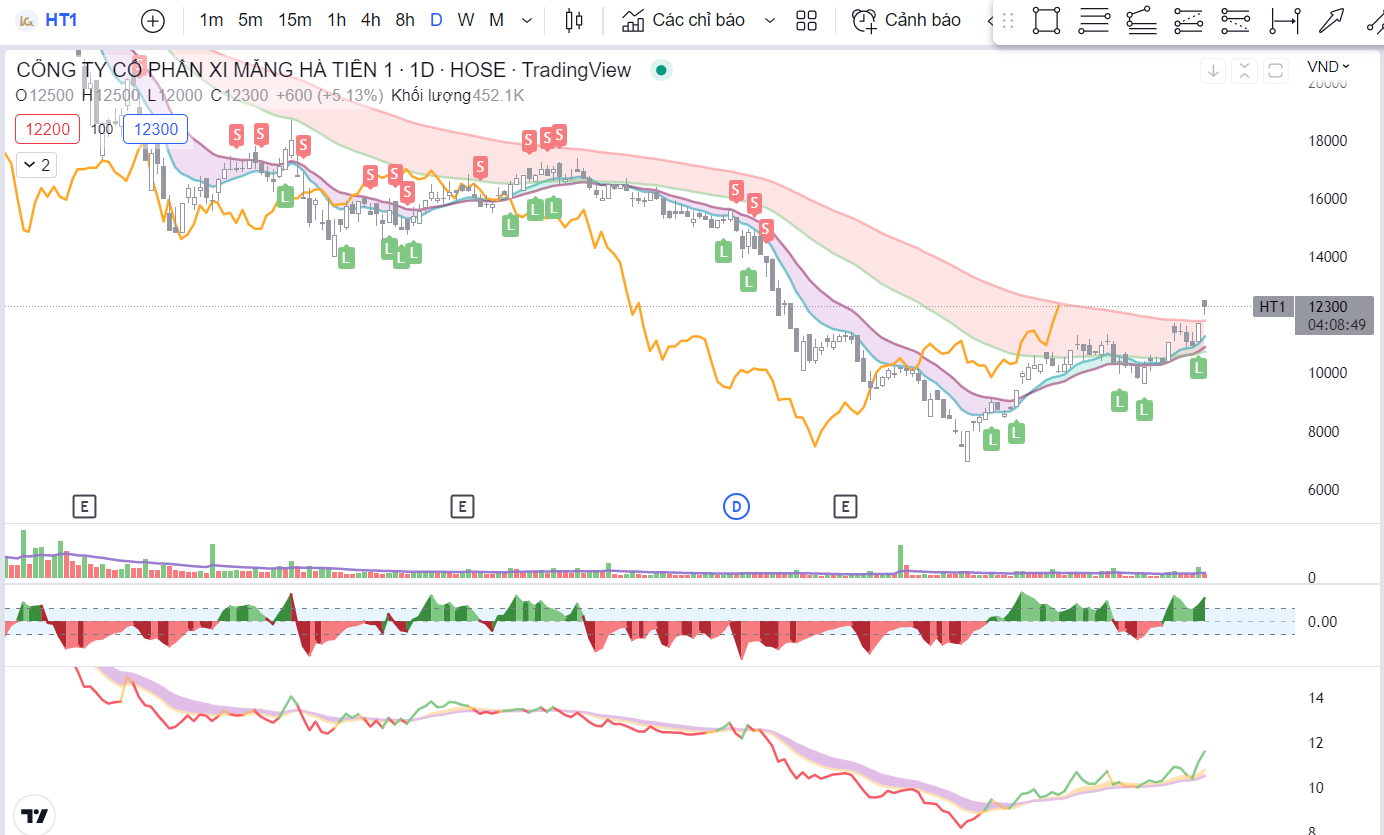Select the 1m timeframe
1384x835 pixels.
(x=211, y=20)
